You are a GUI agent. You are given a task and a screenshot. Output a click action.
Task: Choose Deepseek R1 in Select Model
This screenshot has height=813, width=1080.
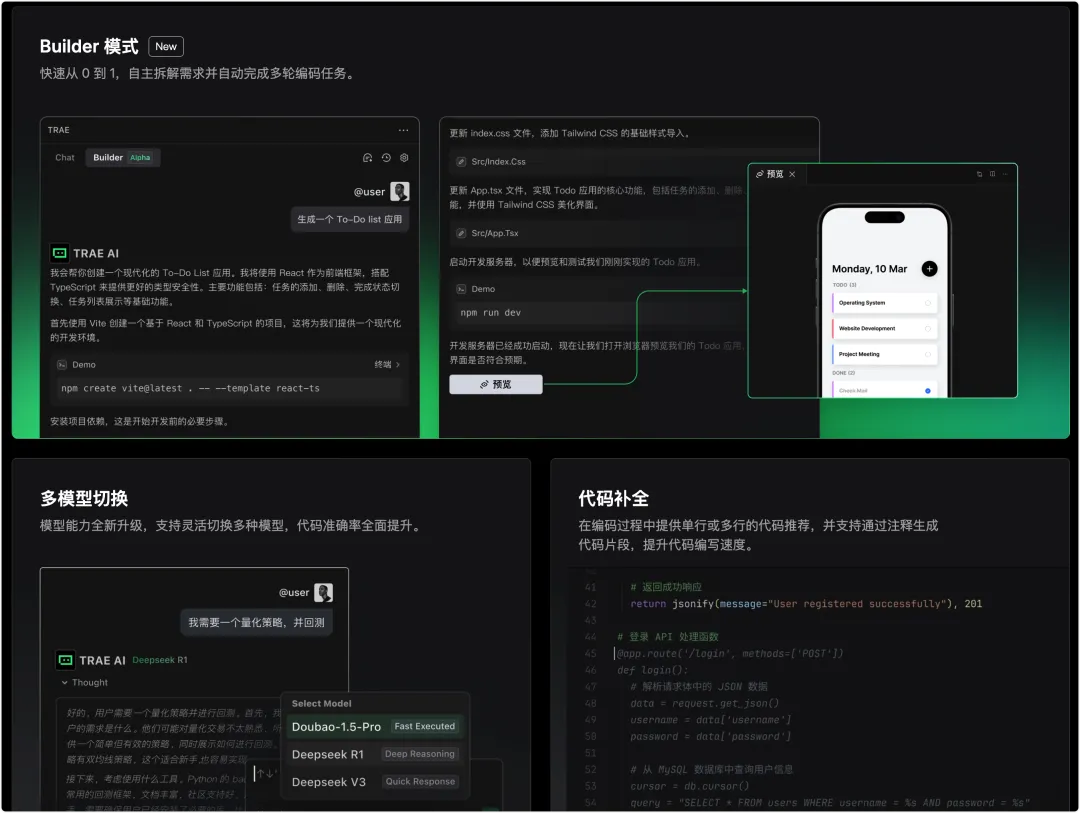tap(375, 754)
